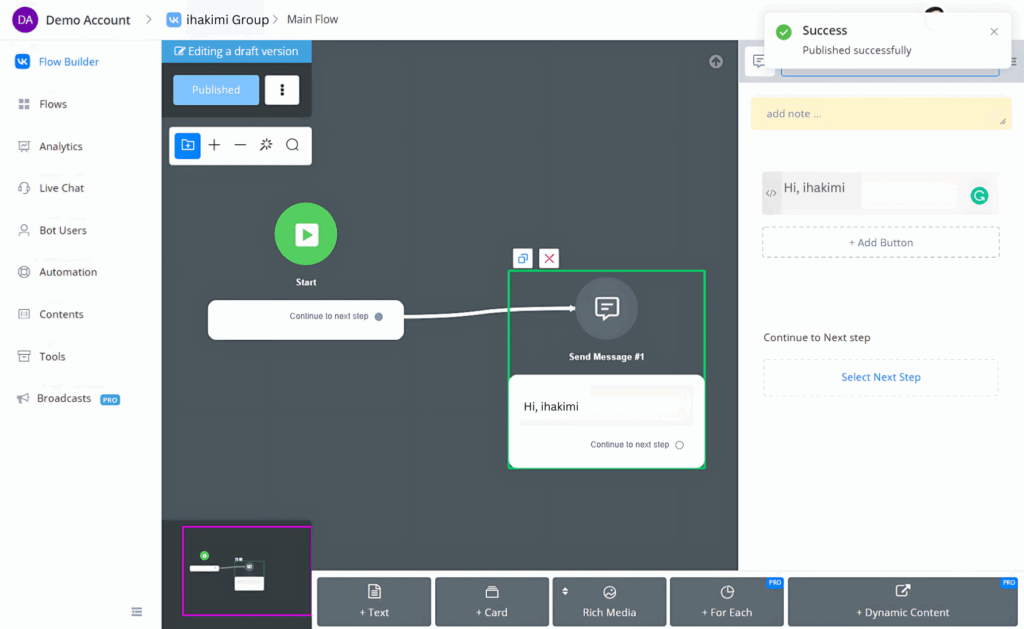The image size is (1024, 629).
Task: Collapse the sidebar using the hamburger icon
Action: pyautogui.click(x=137, y=612)
